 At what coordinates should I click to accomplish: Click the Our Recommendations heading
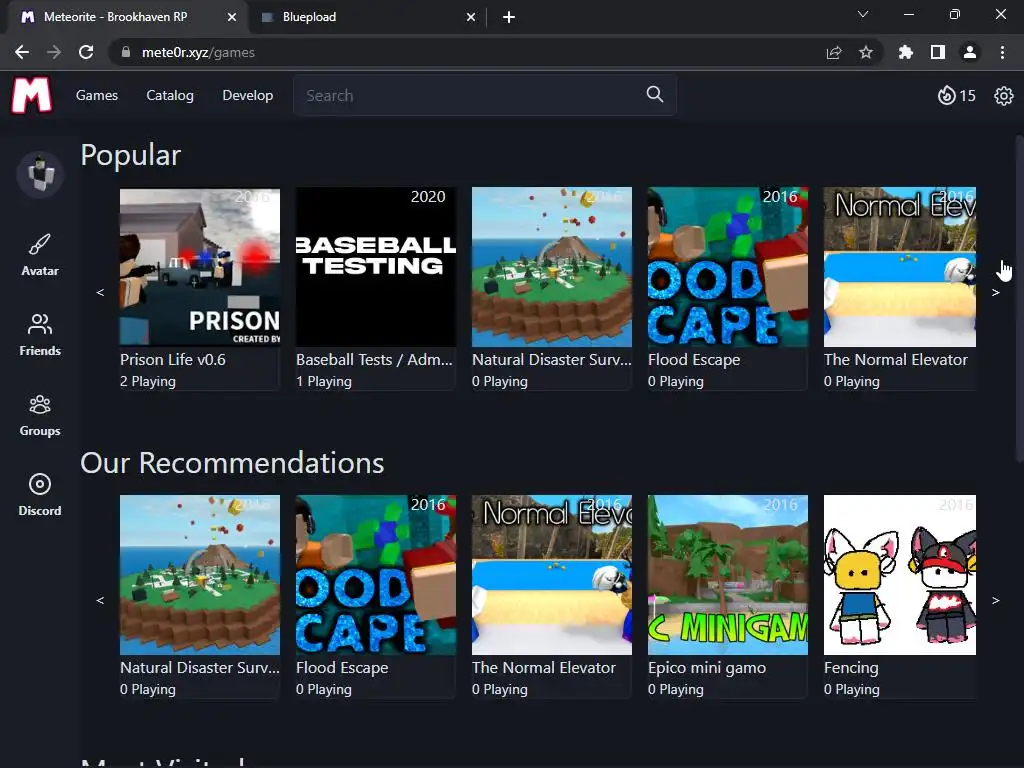(x=232, y=463)
